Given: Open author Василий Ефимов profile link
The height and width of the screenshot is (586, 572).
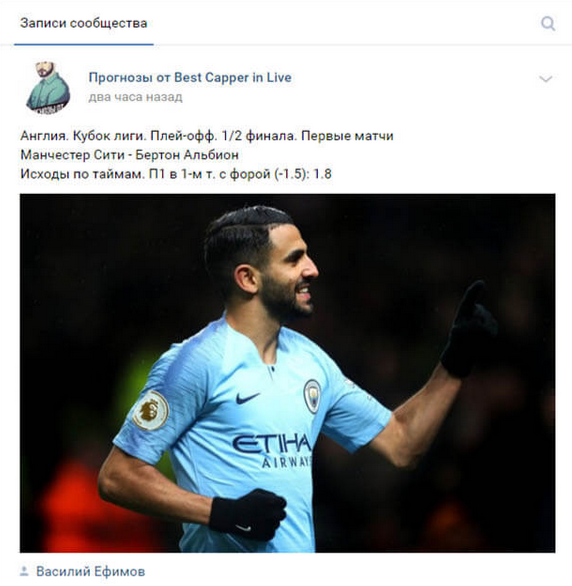Looking at the screenshot, I should (x=90, y=571).
